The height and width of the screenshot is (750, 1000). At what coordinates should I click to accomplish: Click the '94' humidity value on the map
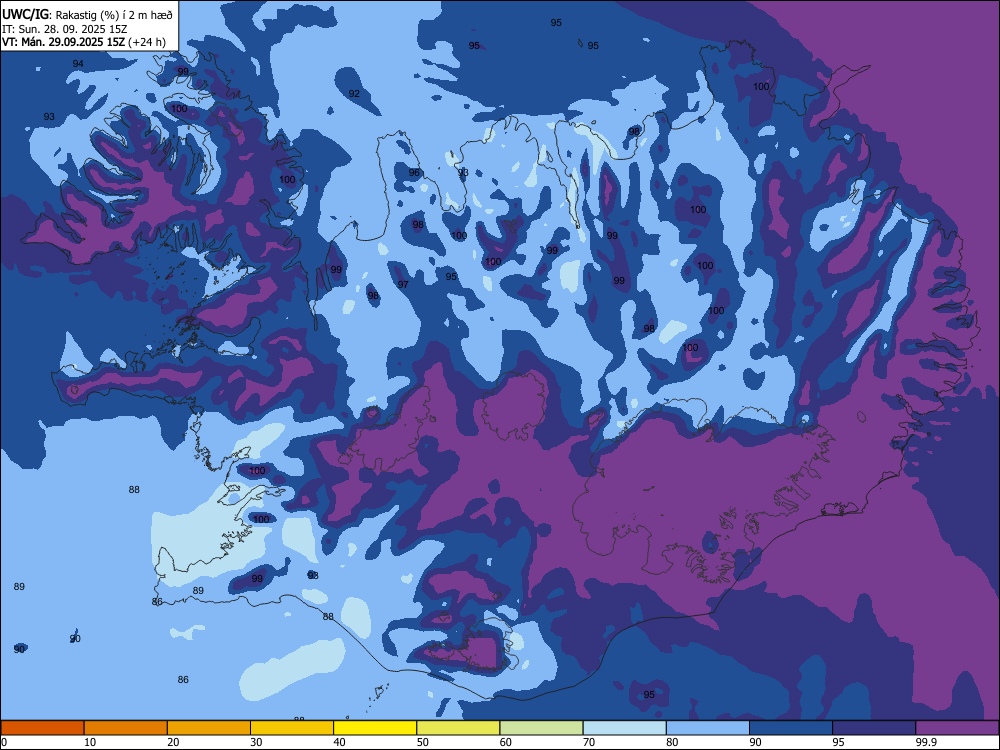point(78,64)
